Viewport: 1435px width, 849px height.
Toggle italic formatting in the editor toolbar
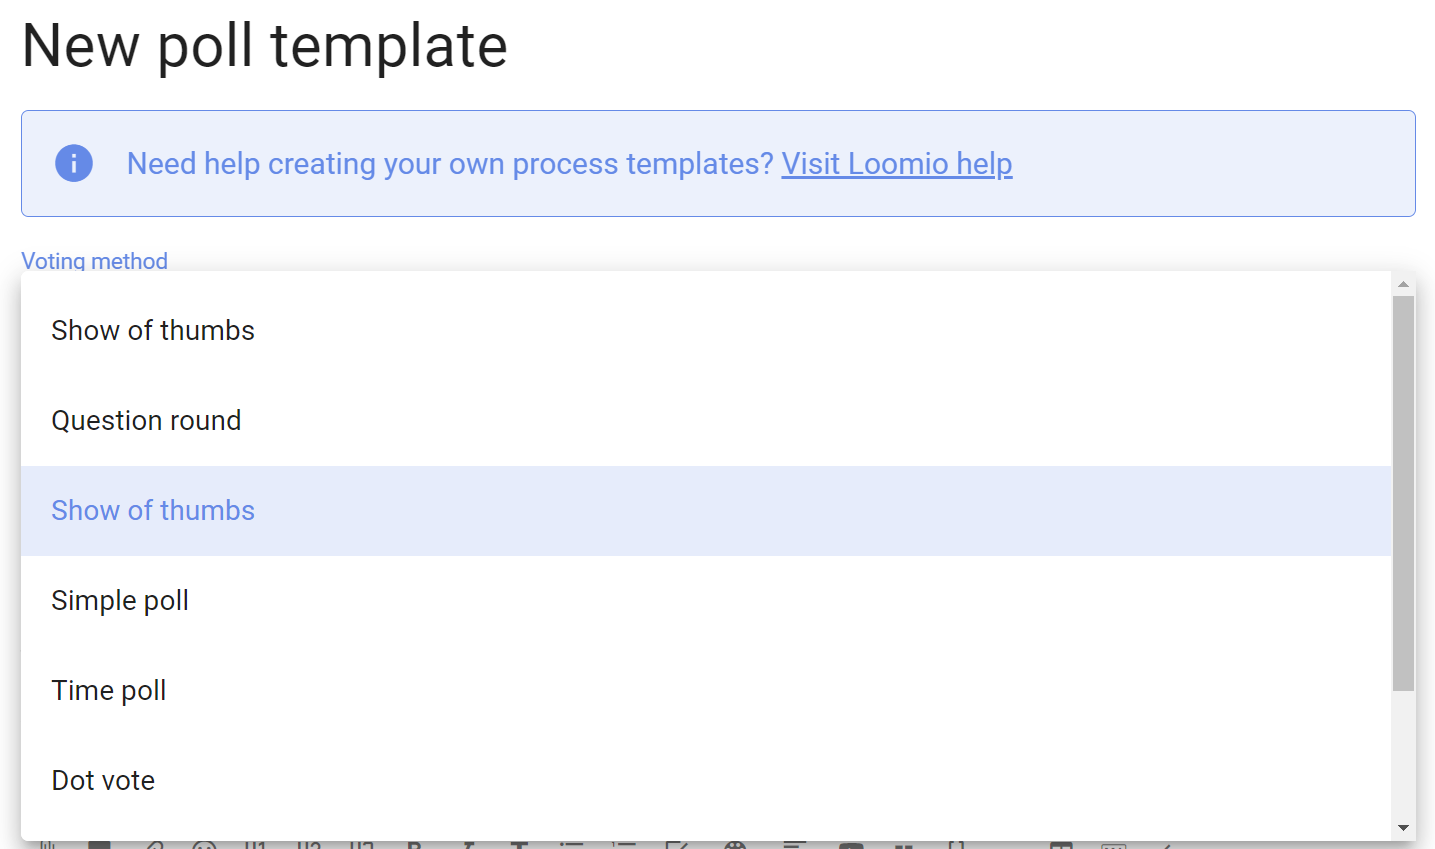point(467,845)
